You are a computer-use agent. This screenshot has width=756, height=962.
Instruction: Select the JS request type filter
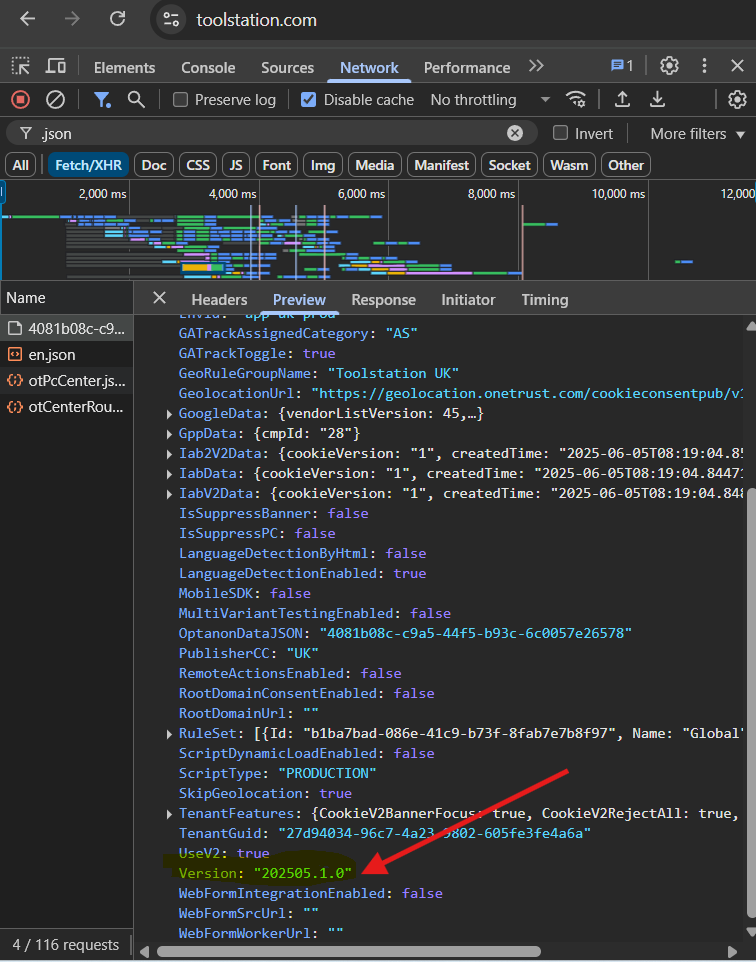click(x=234, y=165)
